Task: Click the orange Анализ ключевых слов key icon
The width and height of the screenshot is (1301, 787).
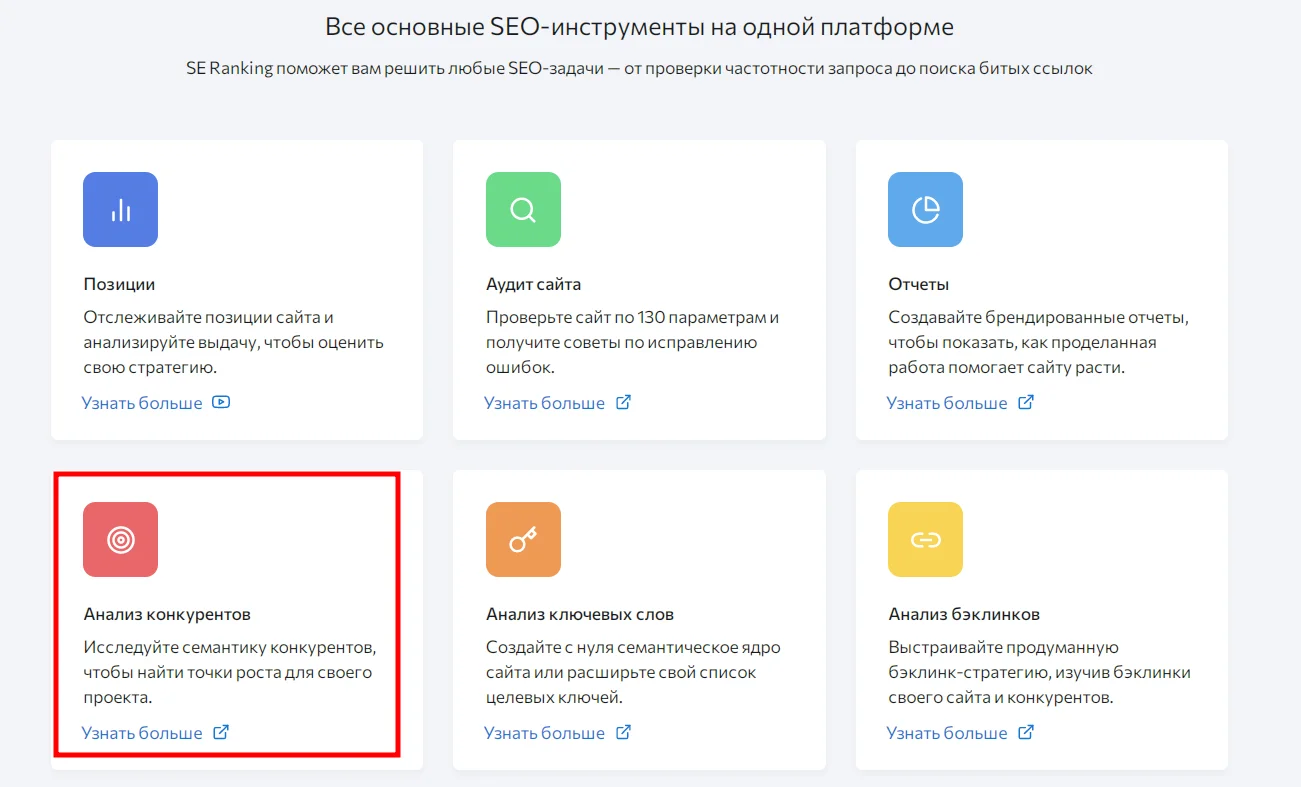Action: coord(523,540)
